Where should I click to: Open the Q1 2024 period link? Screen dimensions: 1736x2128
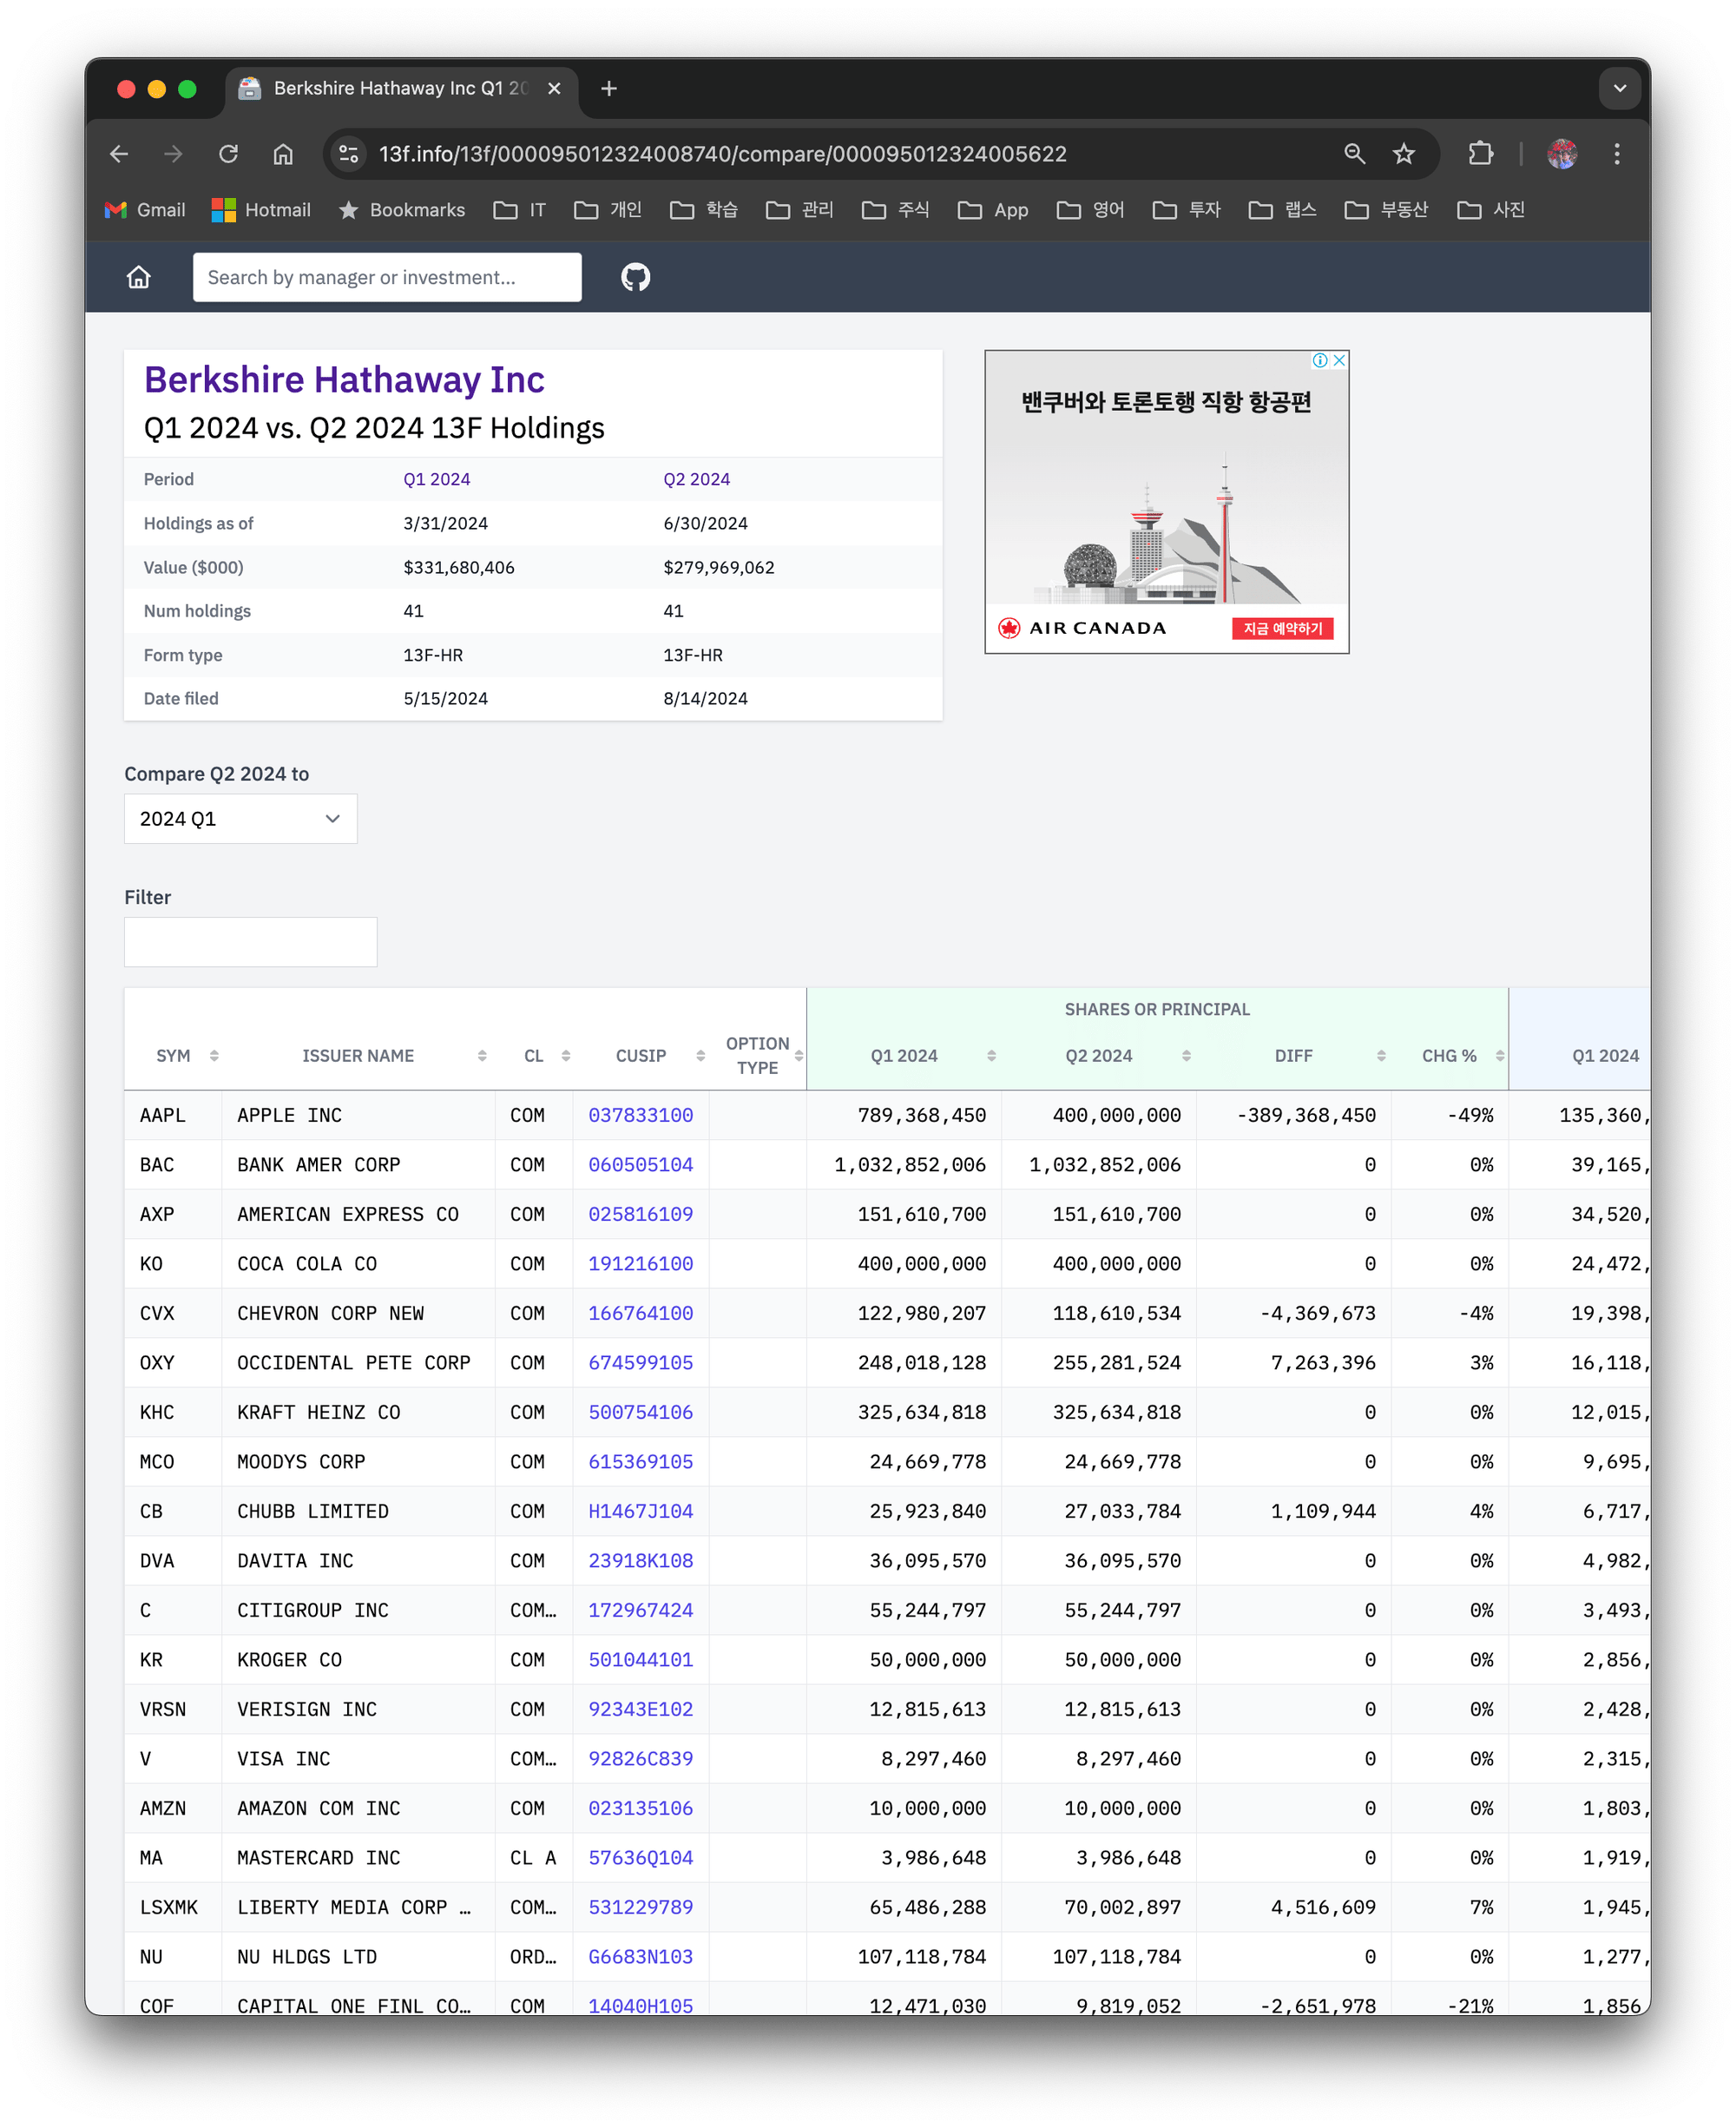(x=436, y=479)
